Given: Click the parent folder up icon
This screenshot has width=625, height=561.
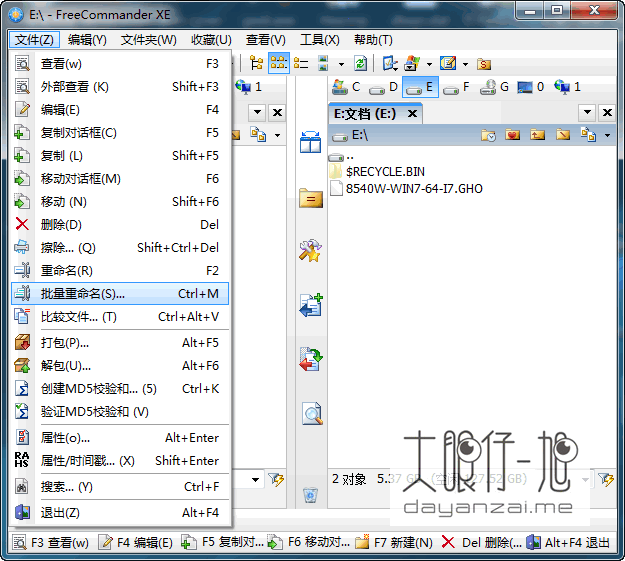Looking at the screenshot, I should click(x=537, y=135).
